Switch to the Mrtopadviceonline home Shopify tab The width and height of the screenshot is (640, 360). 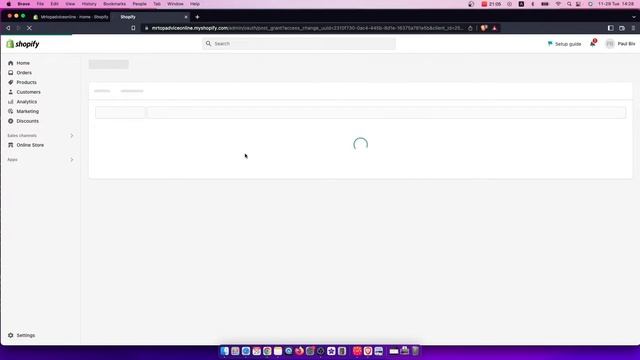click(x=71, y=17)
